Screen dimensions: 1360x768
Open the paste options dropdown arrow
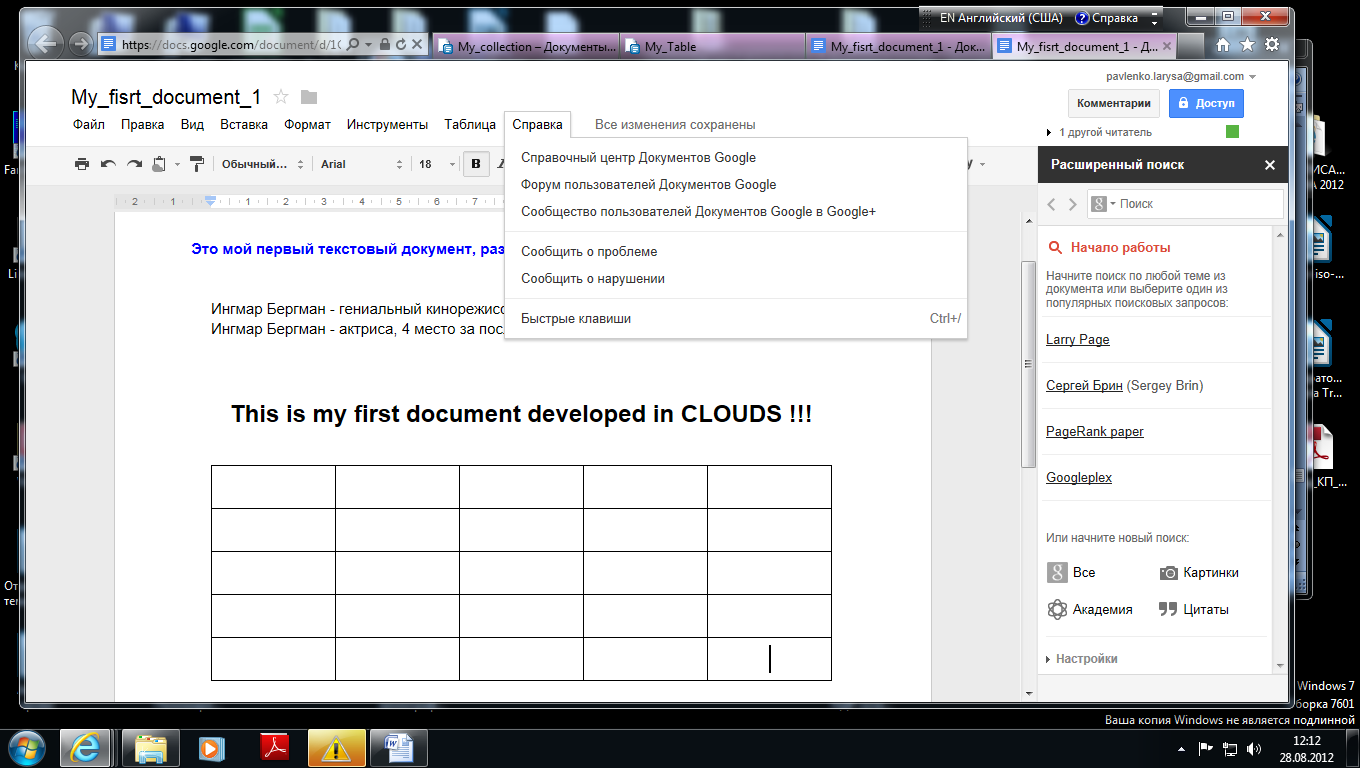(x=177, y=164)
